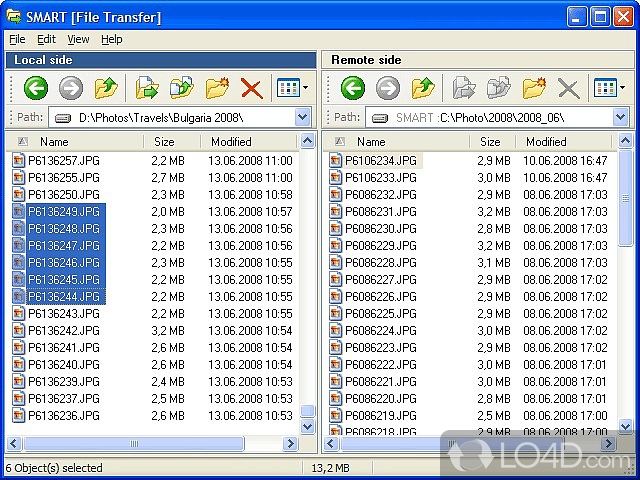640x480 pixels.
Task: Click the drive icon in Remote Path field
Action: [380, 118]
